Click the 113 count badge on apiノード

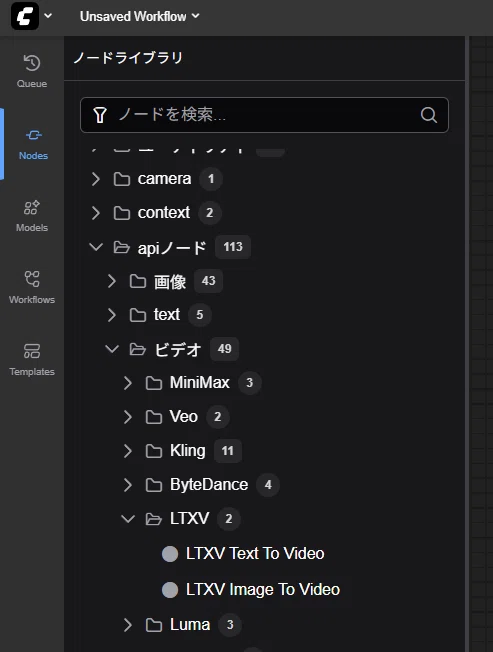[x=233, y=247]
